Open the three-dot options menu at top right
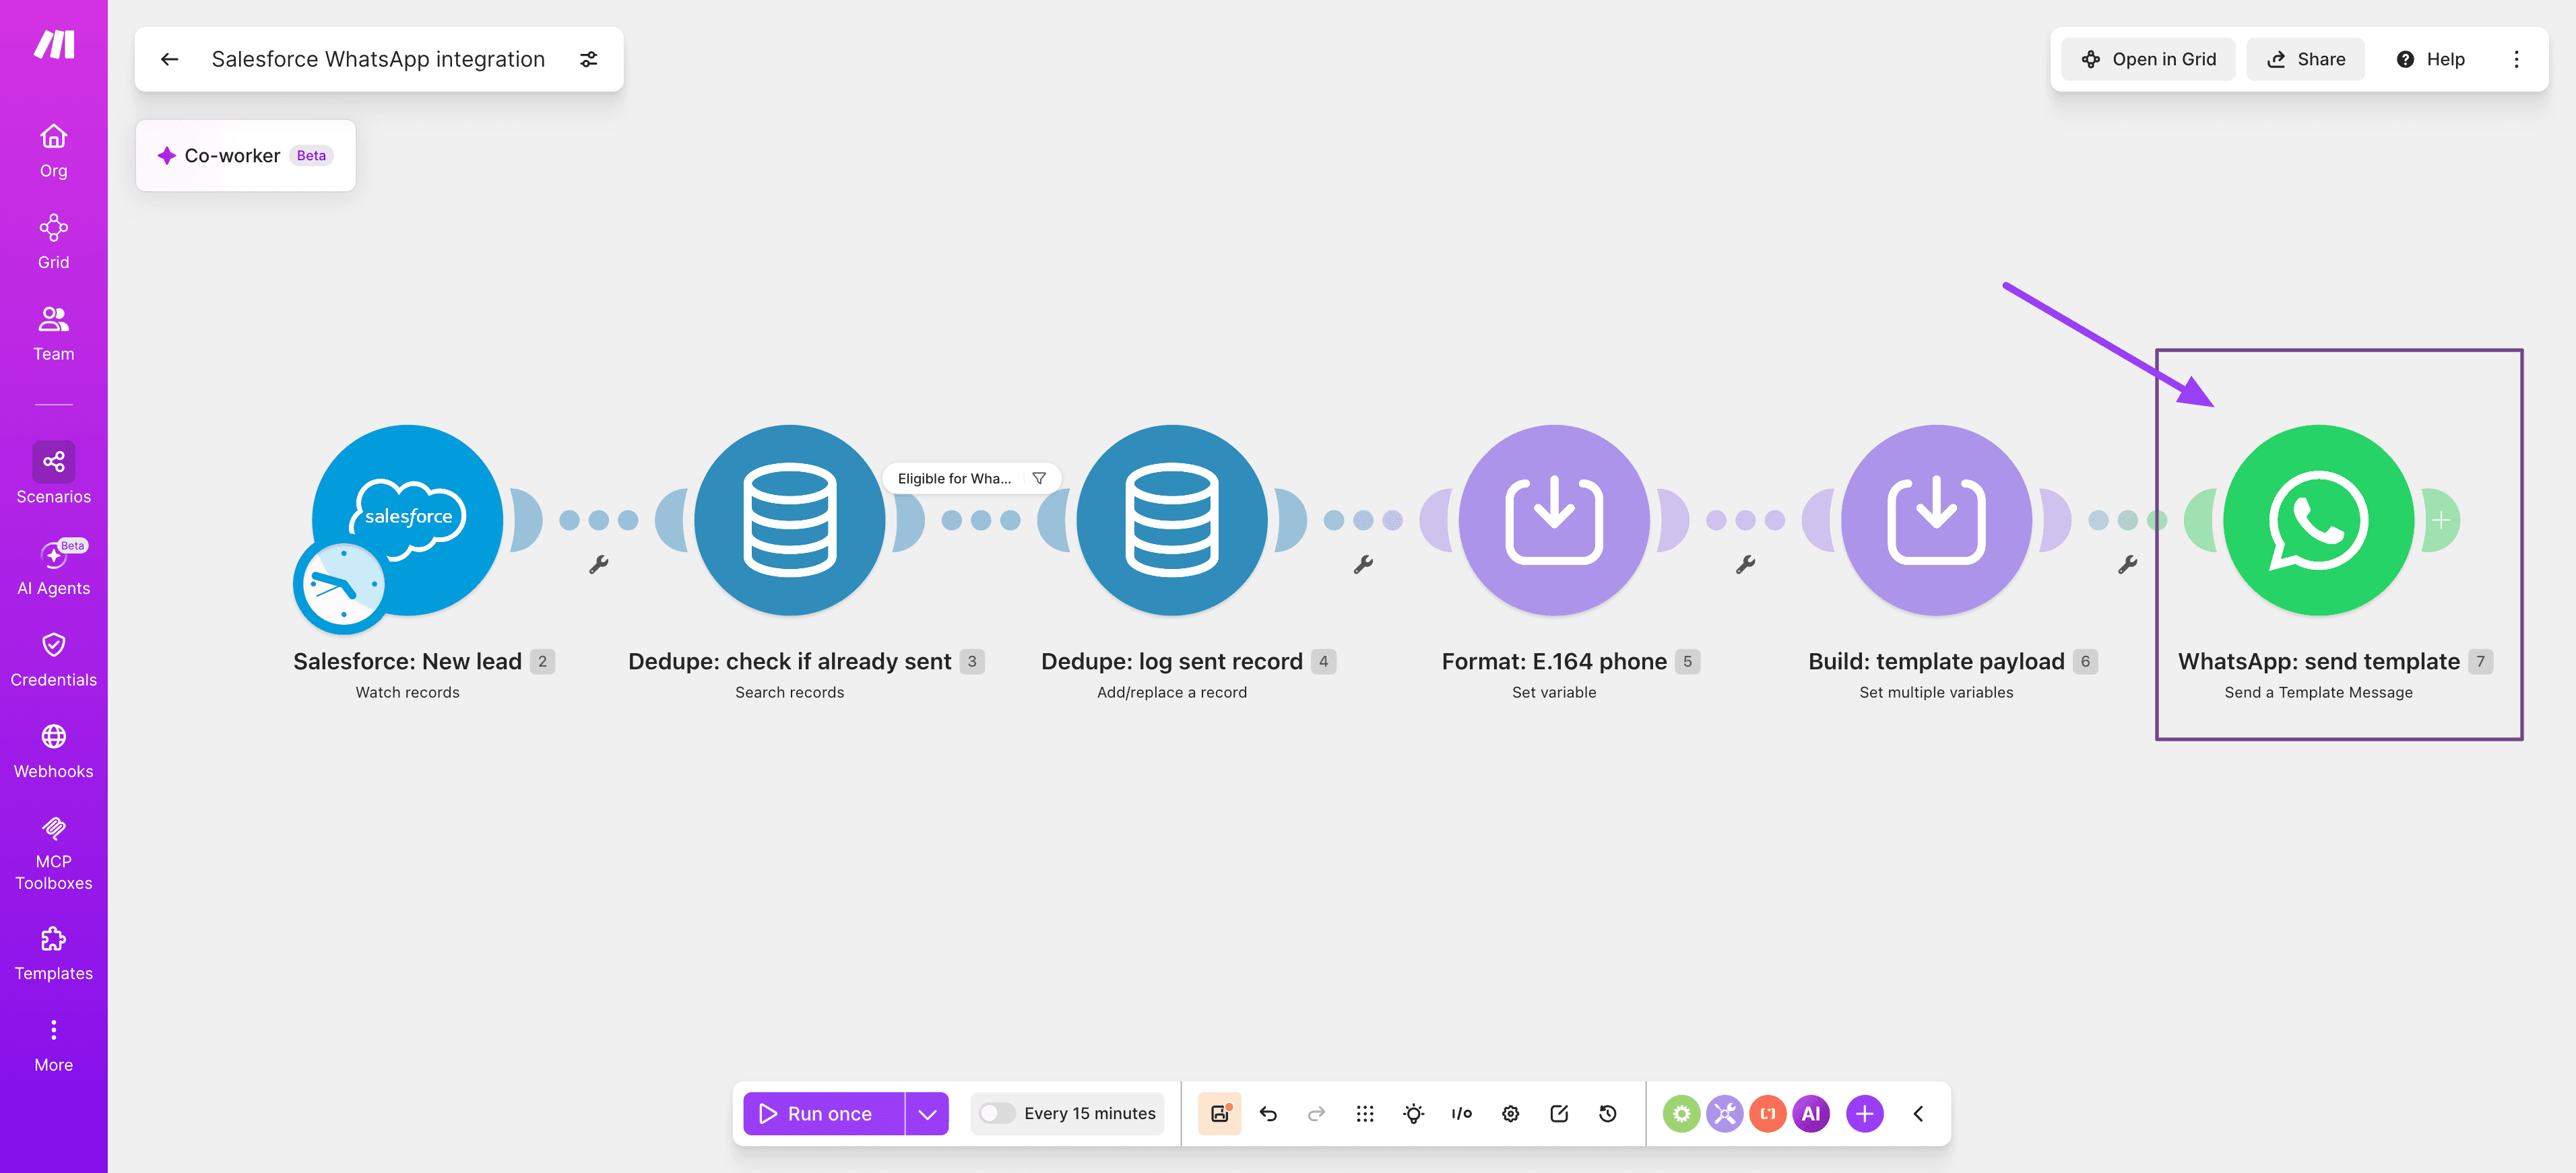 coord(2517,59)
